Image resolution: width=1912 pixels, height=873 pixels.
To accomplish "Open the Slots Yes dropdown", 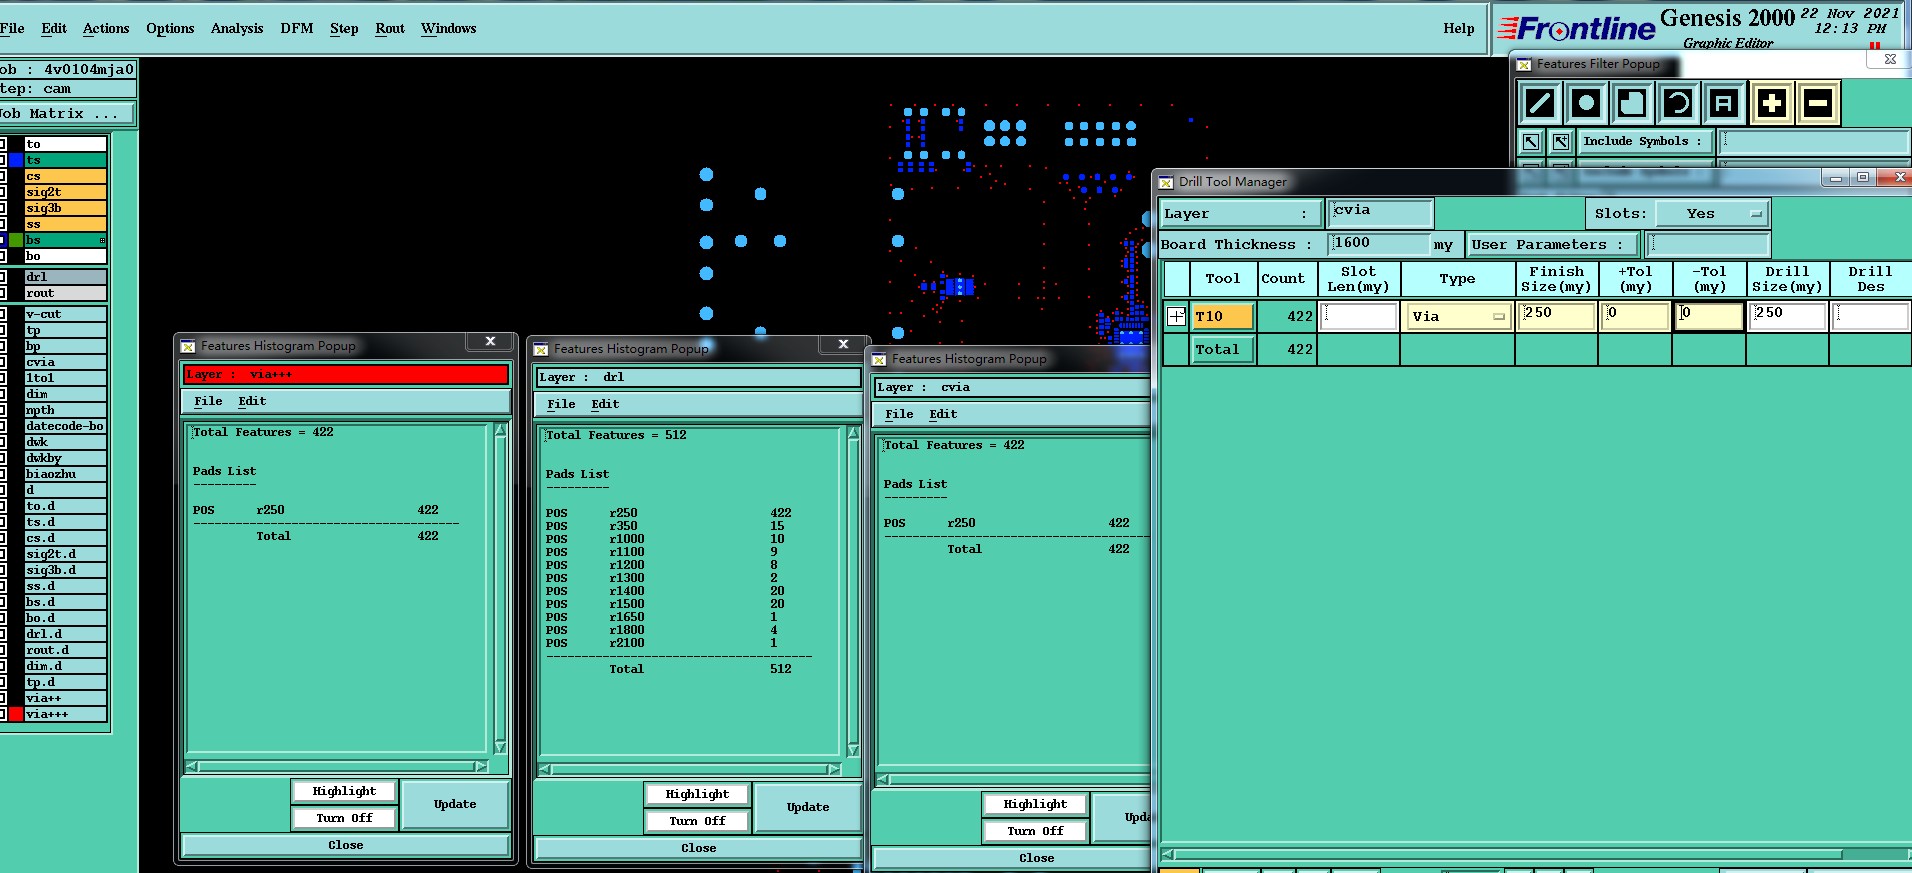I will [x=1712, y=214].
